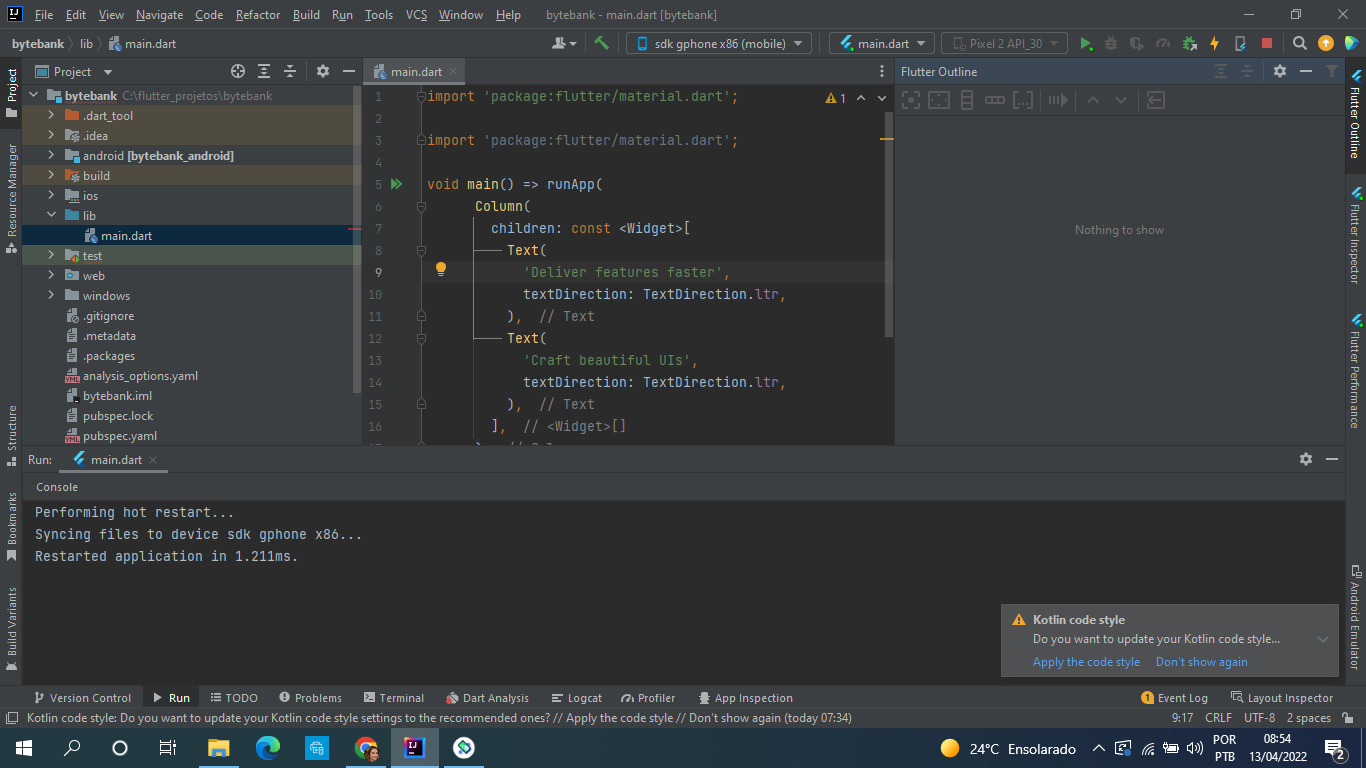1366x768 pixels.
Task: Click Expand All icon in Project panel
Action: 264,71
